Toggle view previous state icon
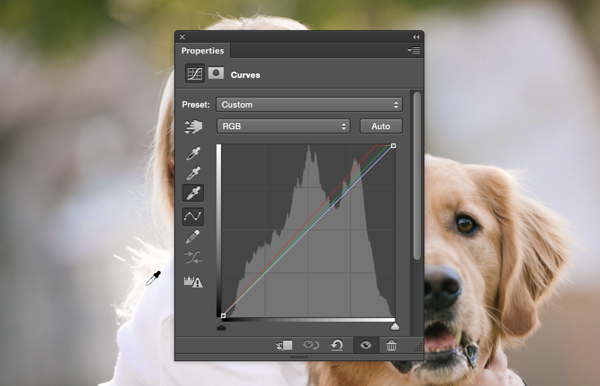Viewport: 600px width, 386px height. (311, 345)
